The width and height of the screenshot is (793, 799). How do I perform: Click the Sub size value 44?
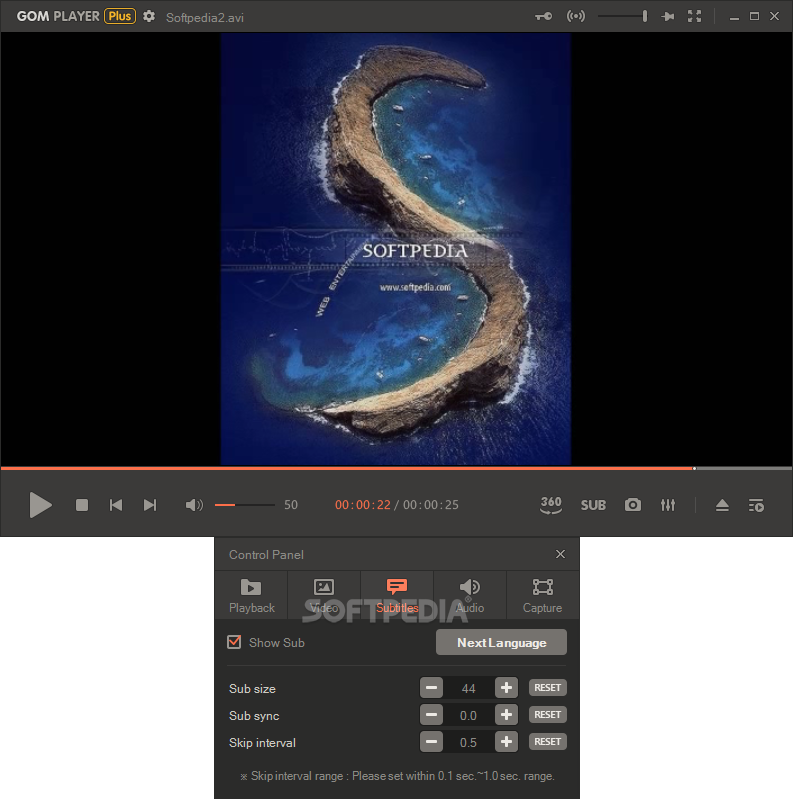[468, 688]
